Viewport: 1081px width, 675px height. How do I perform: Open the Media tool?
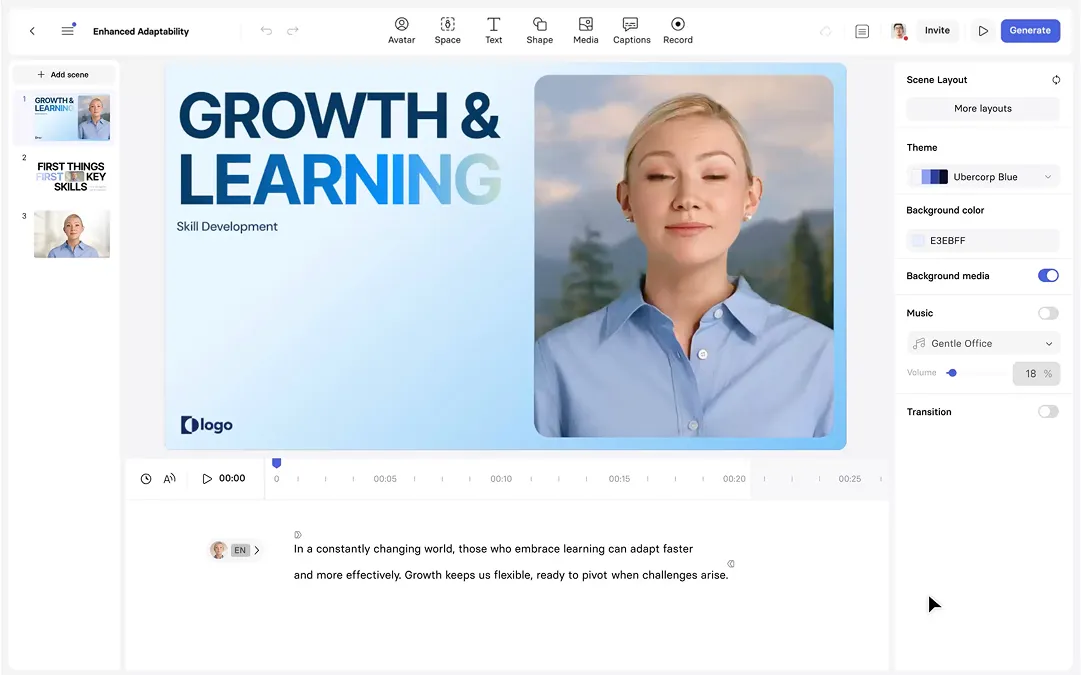pyautogui.click(x=585, y=30)
